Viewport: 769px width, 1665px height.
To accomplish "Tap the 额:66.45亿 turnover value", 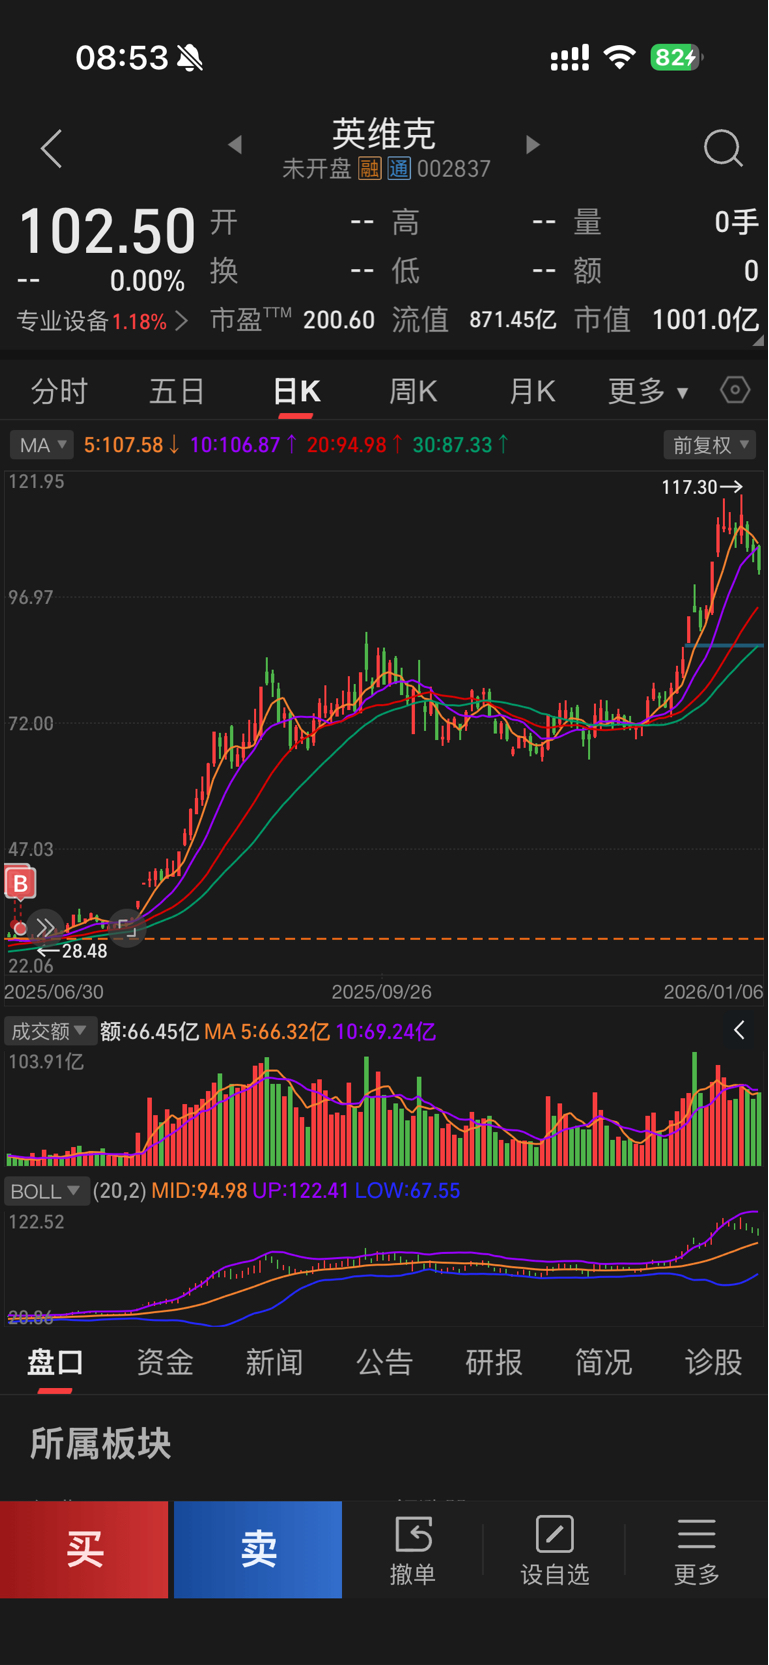I will 150,1031.
